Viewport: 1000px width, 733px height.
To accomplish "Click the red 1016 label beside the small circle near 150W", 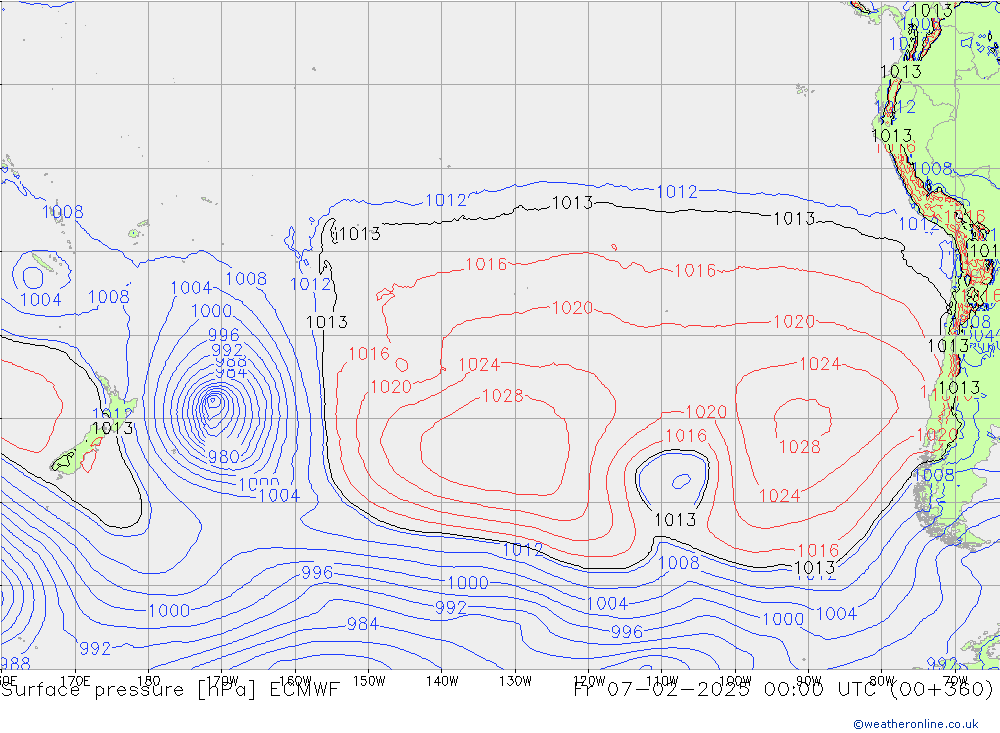I will click(369, 353).
